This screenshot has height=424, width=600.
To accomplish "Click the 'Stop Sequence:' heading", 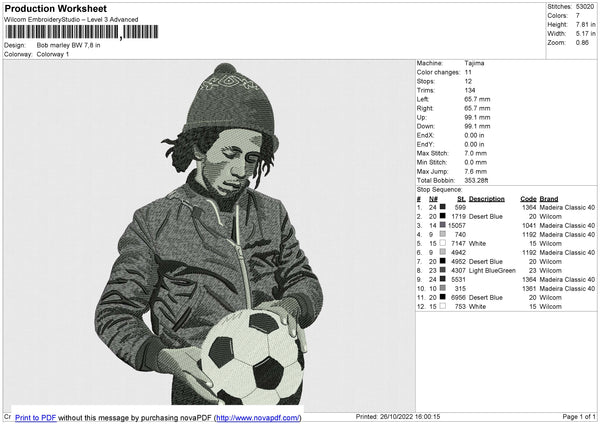I will 439,189.
